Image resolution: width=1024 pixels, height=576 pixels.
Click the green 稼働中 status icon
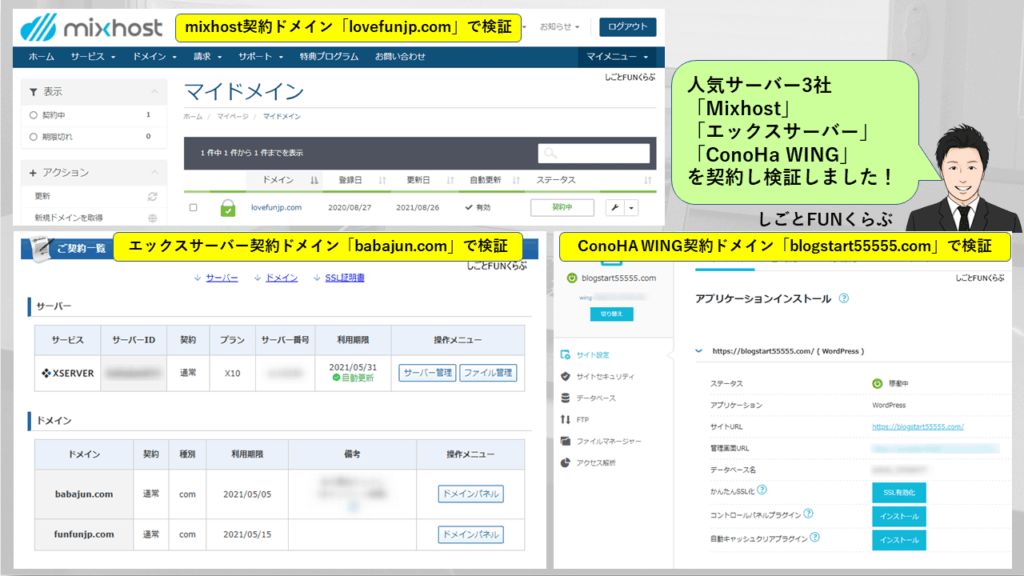[877, 383]
